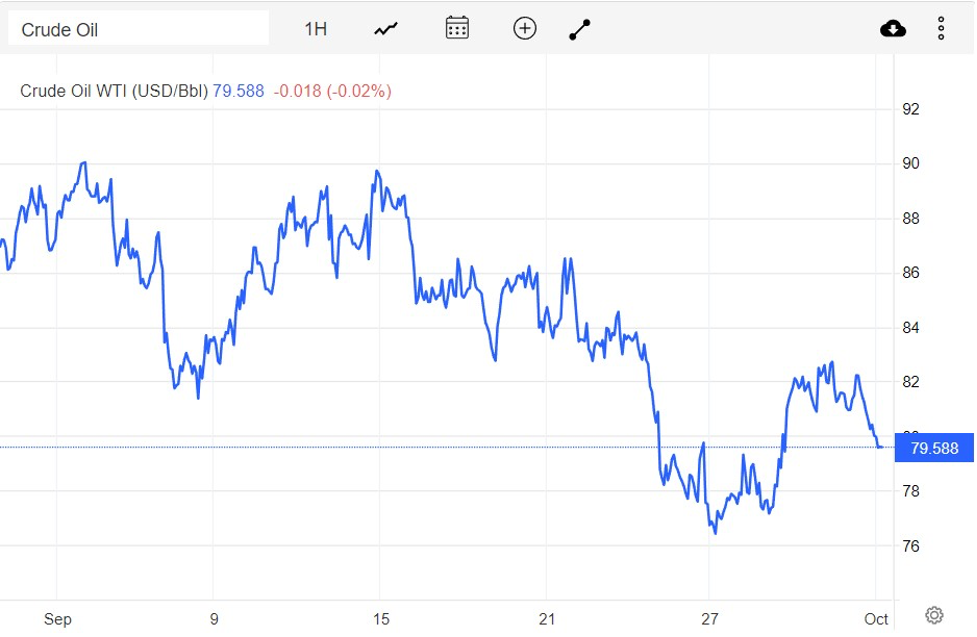This screenshot has width=977, height=637.
Task: Click the 9 date label on axis
Action: tap(214, 619)
